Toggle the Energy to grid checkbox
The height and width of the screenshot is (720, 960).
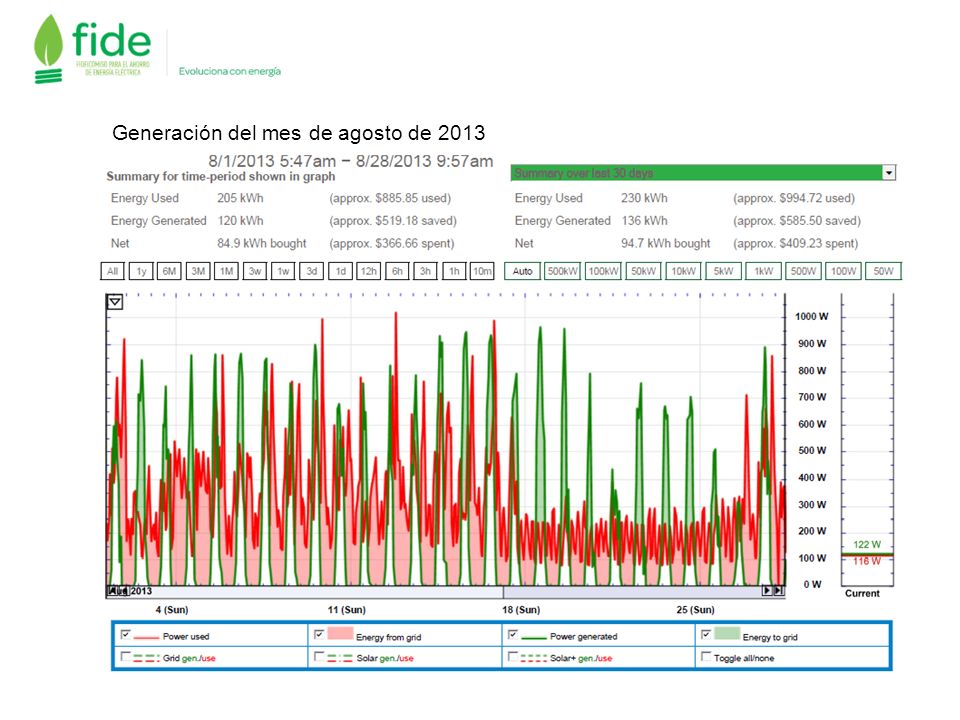[706, 634]
